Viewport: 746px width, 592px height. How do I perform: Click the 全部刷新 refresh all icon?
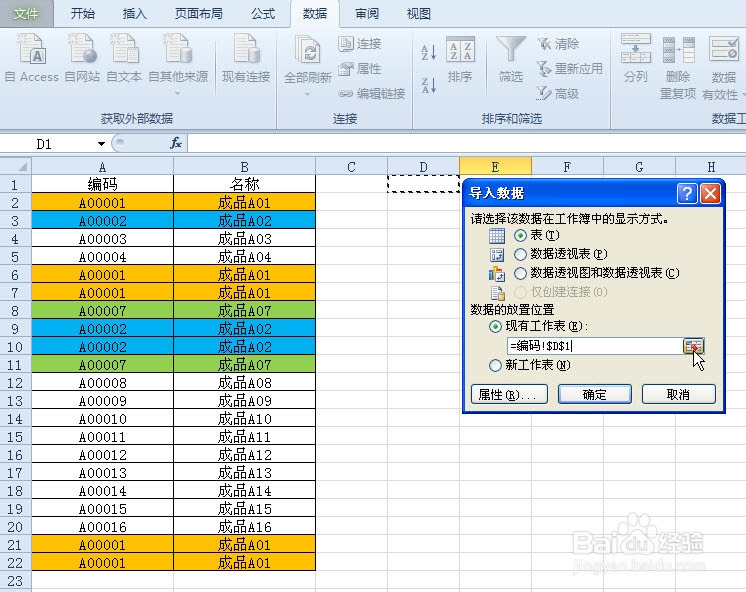pos(307,50)
